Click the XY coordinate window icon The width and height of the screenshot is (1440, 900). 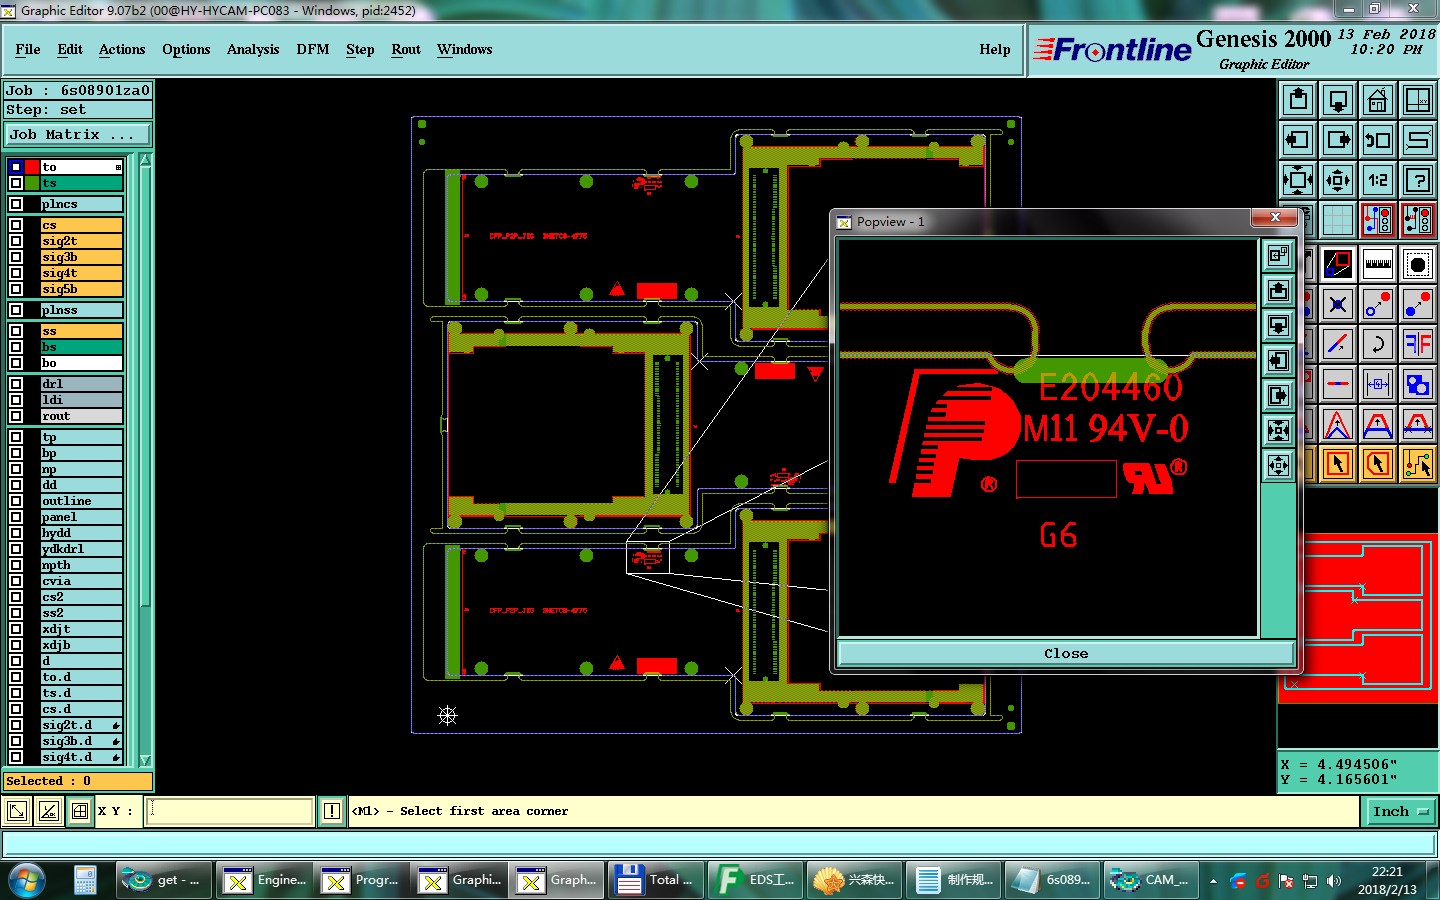[1418, 100]
